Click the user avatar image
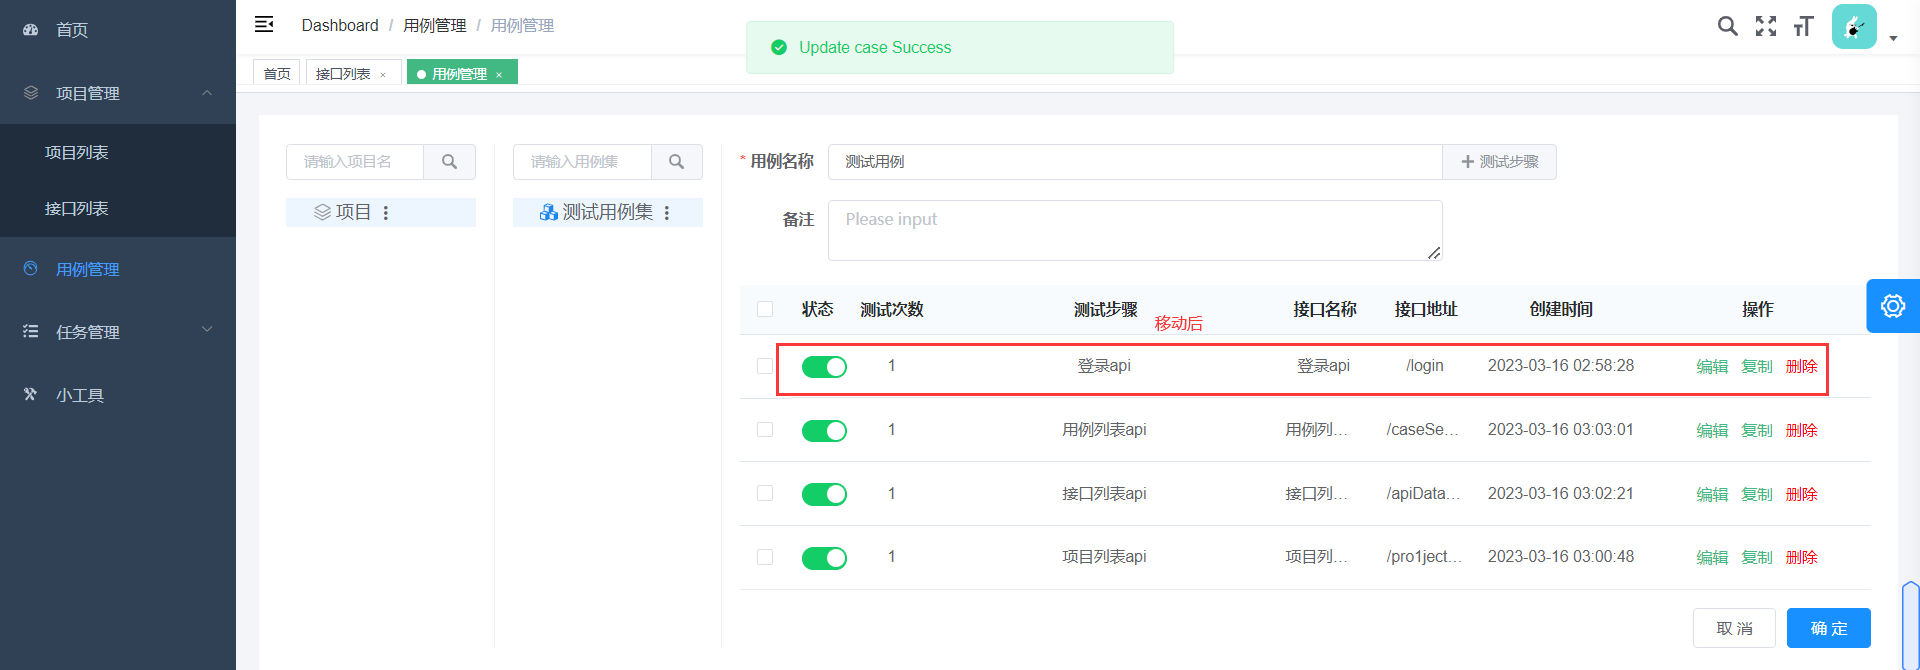 click(1854, 26)
